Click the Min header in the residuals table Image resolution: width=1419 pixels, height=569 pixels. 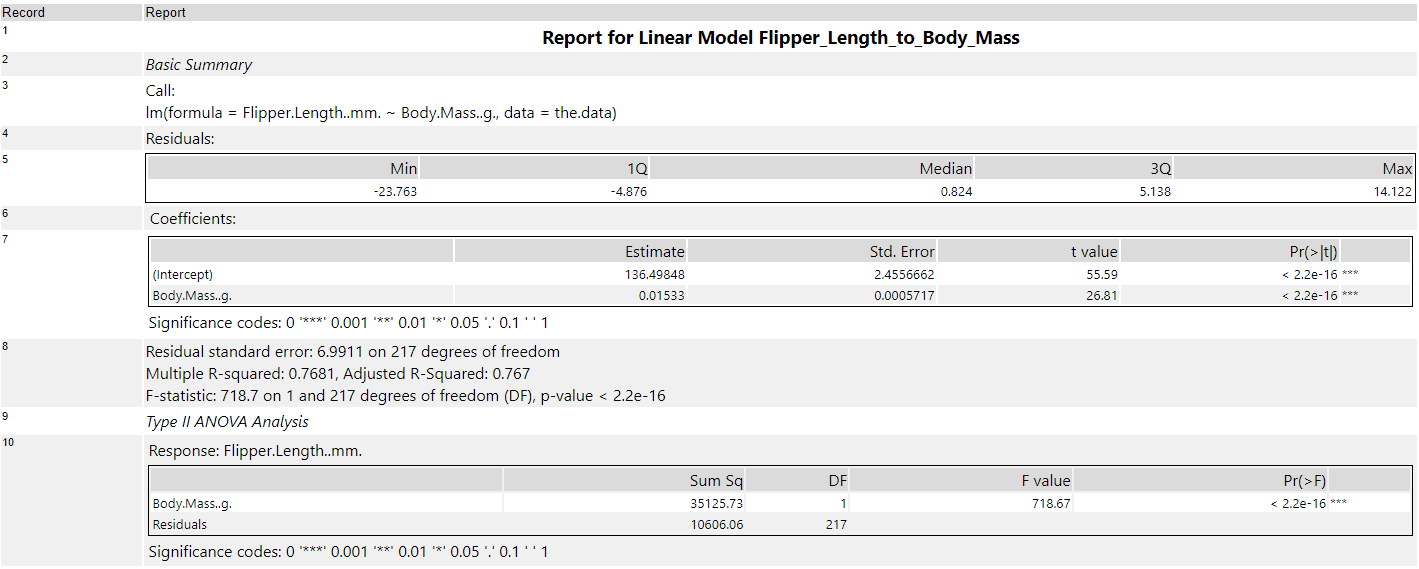(403, 169)
